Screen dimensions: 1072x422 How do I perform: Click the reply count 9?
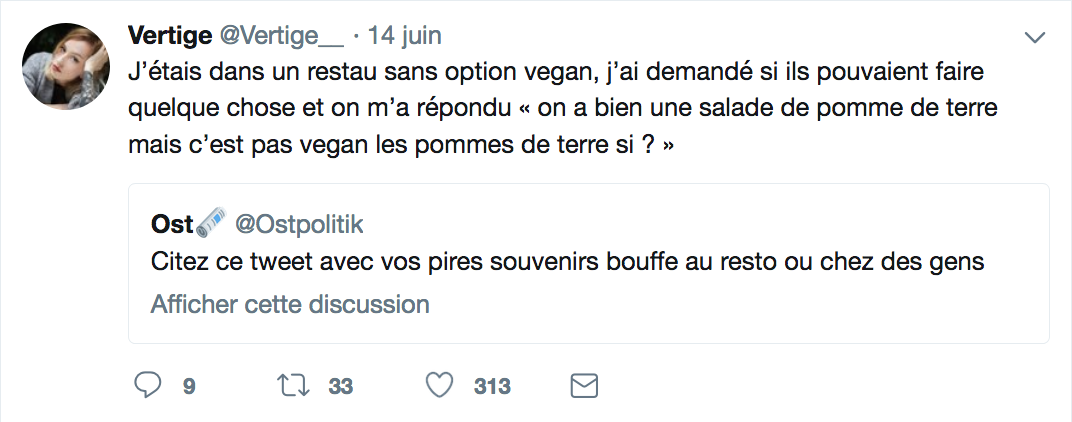click(x=189, y=386)
